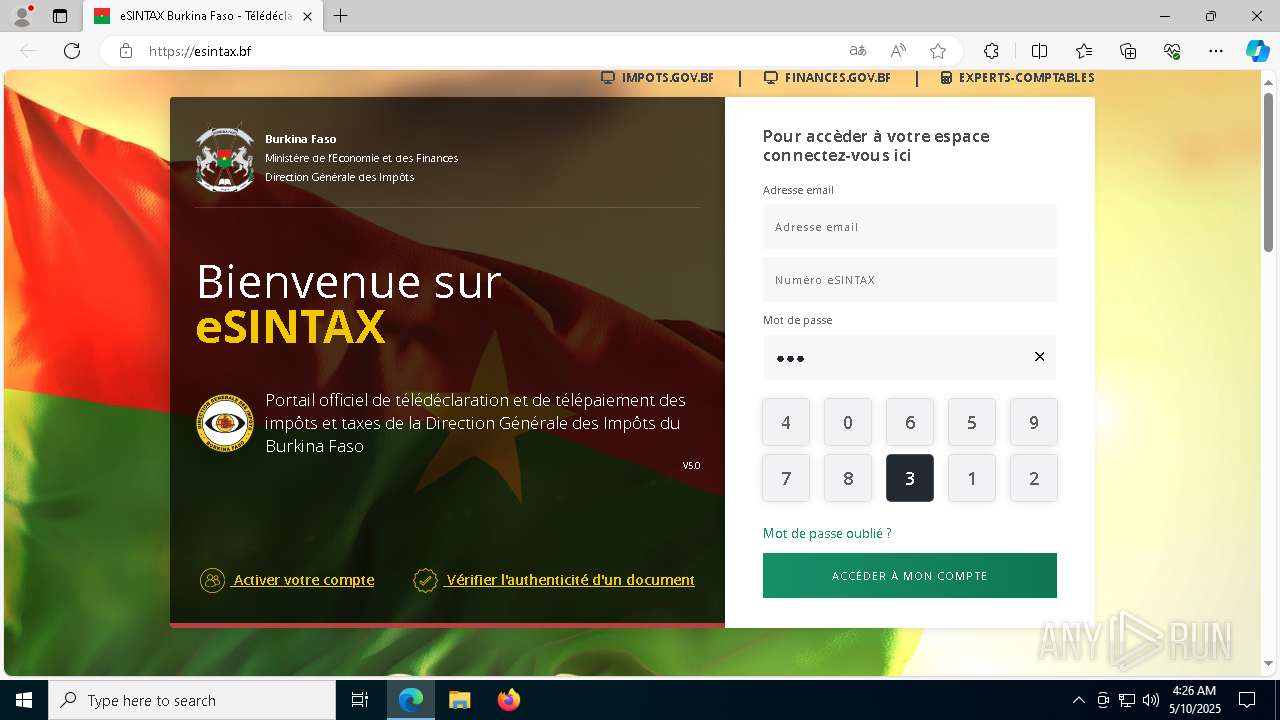Click the browser profile avatar icon

21,16
